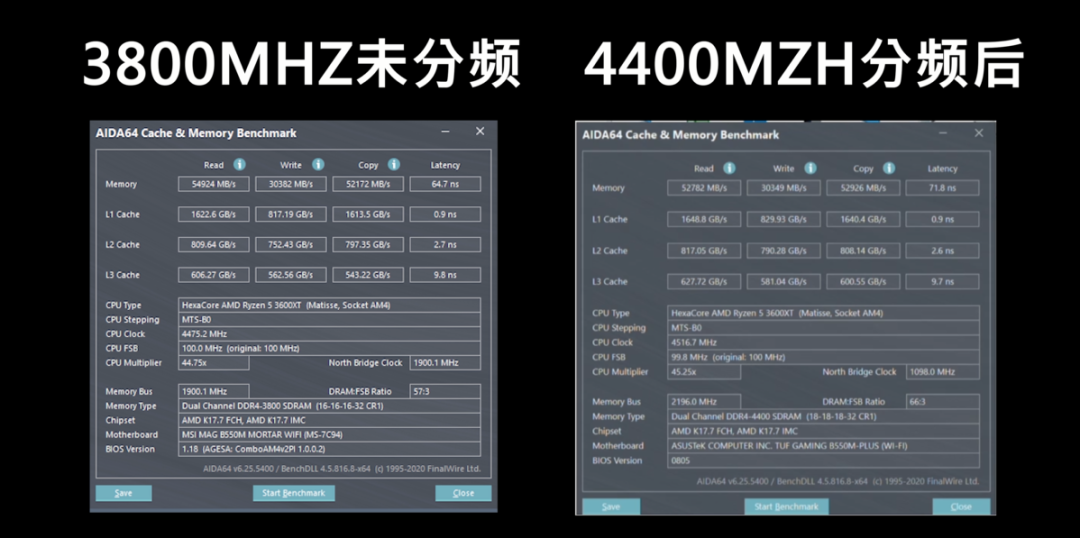This screenshot has width=1080, height=538.
Task: Select Motherboard field ASUSTeK TUF GAMING B550M-PLUS
Action: 823,446
